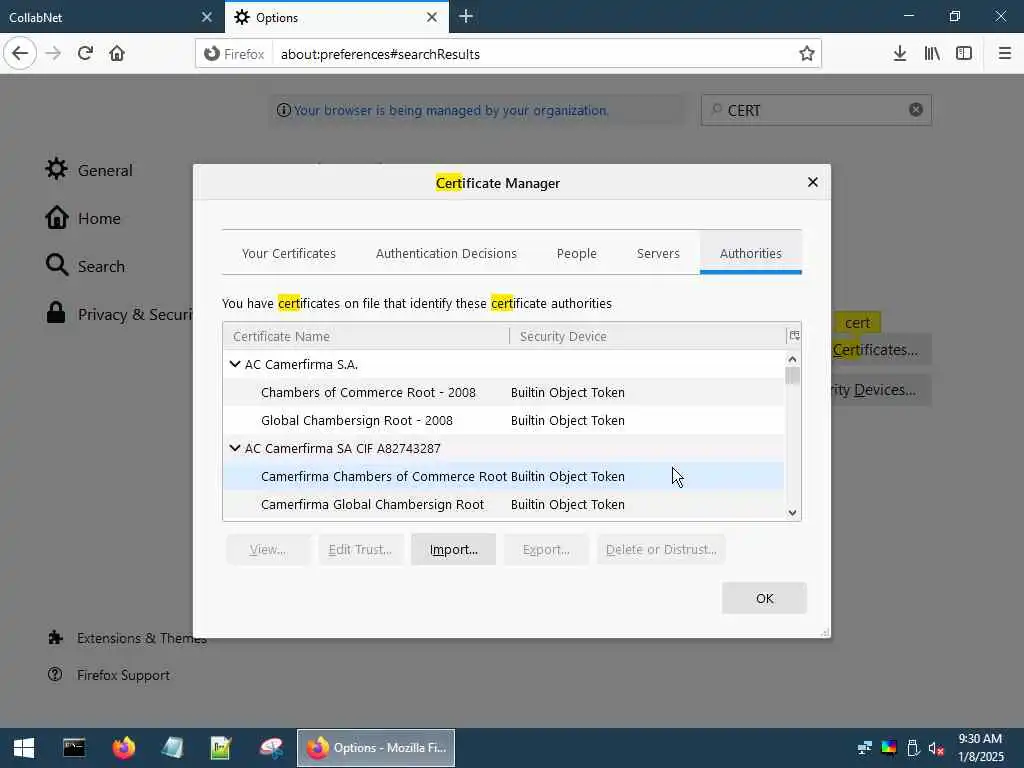Click the certificate list scroll down arrow

(792, 513)
